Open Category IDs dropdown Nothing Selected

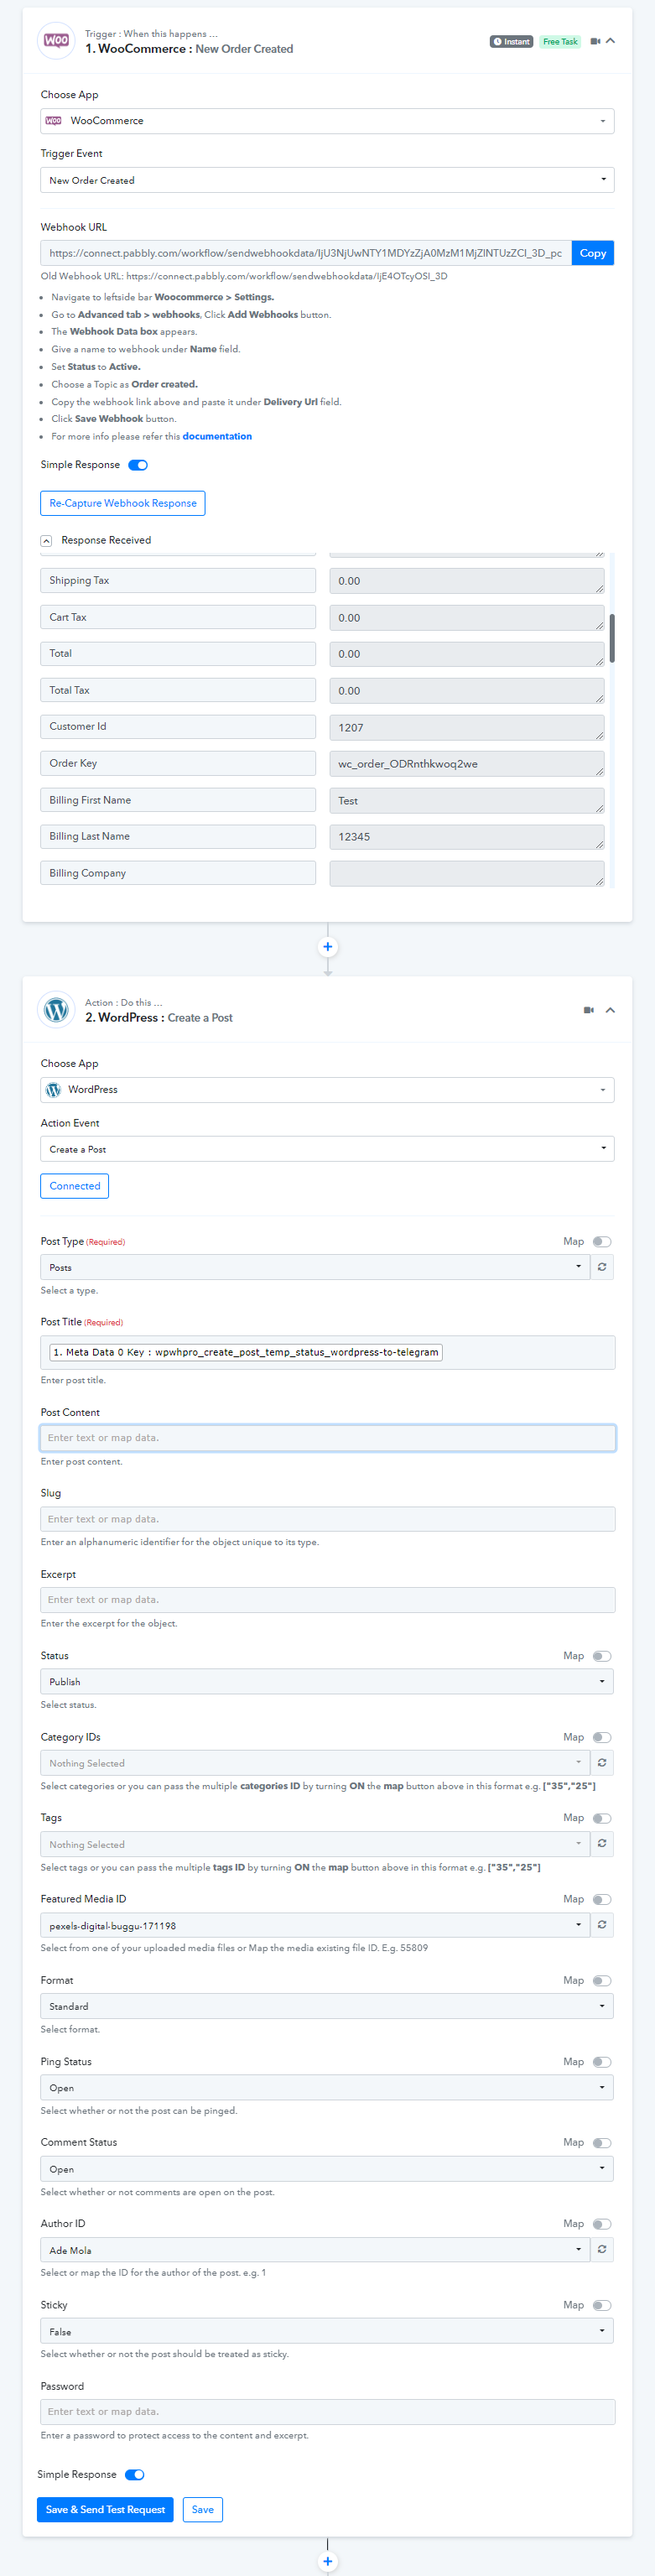coord(315,1763)
